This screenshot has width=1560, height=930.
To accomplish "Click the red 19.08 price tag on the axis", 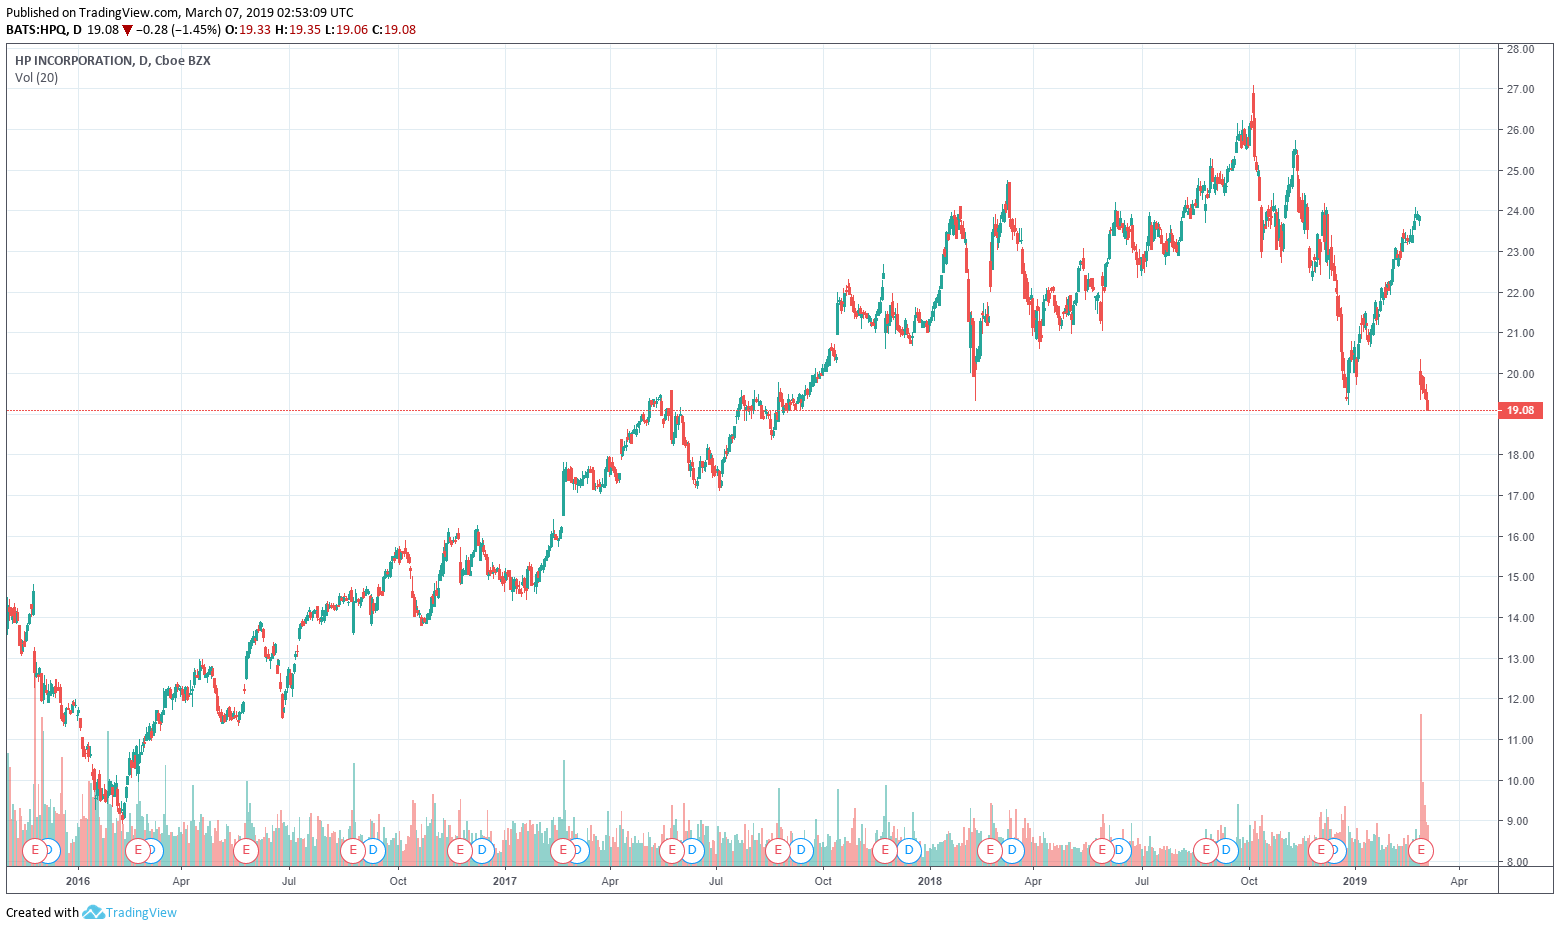I will click(x=1522, y=409).
